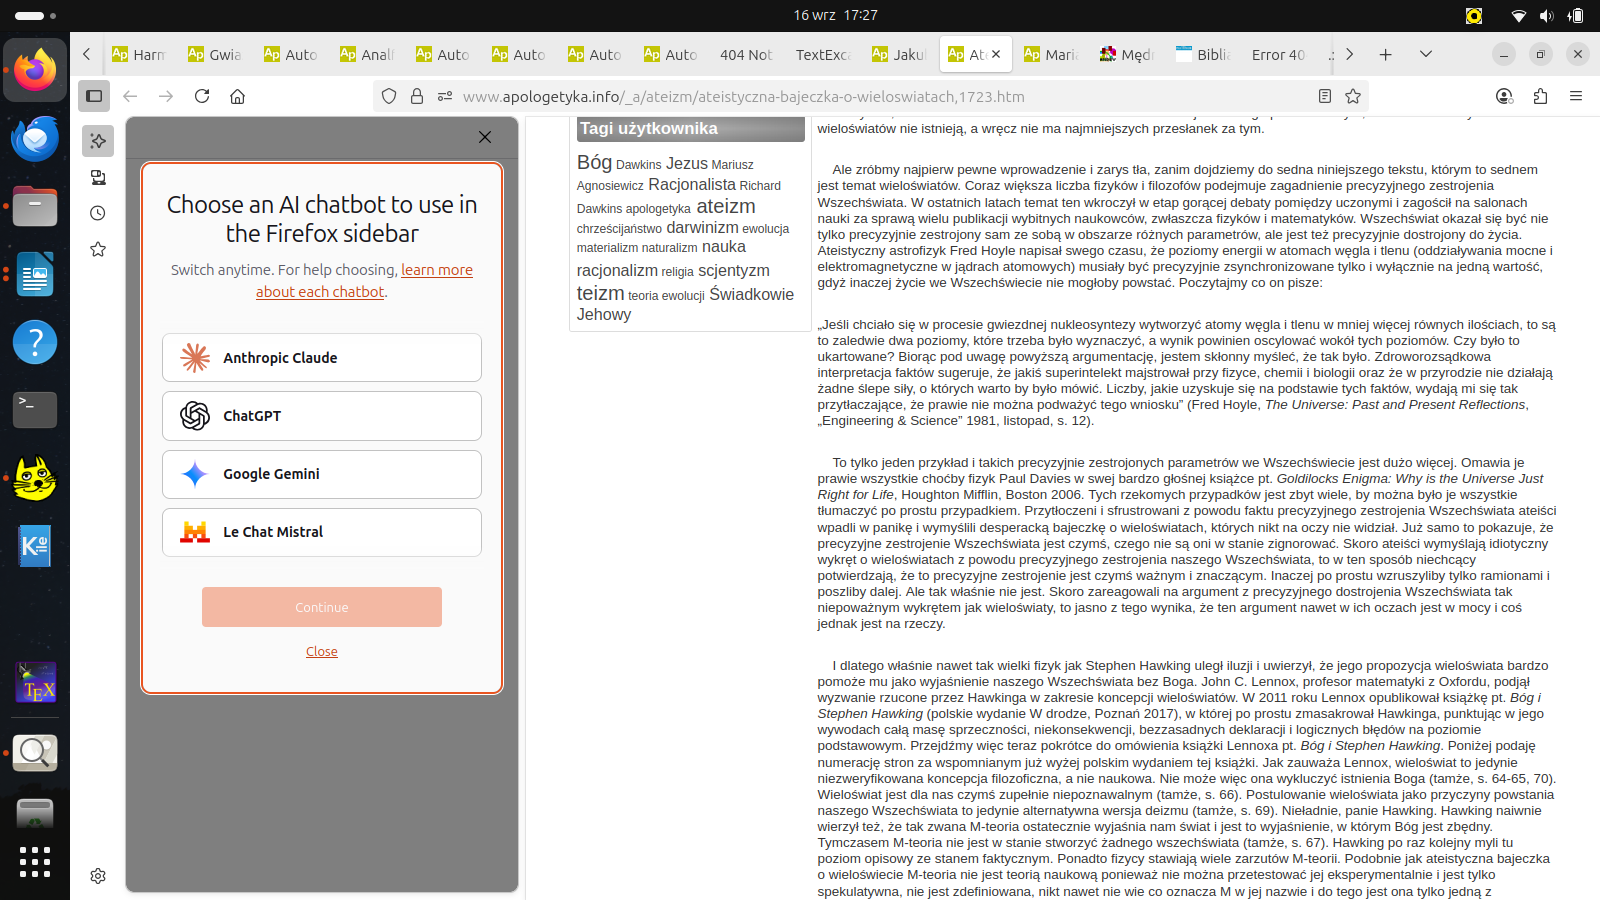Reload the current page
The width and height of the screenshot is (1600, 900).
(202, 96)
